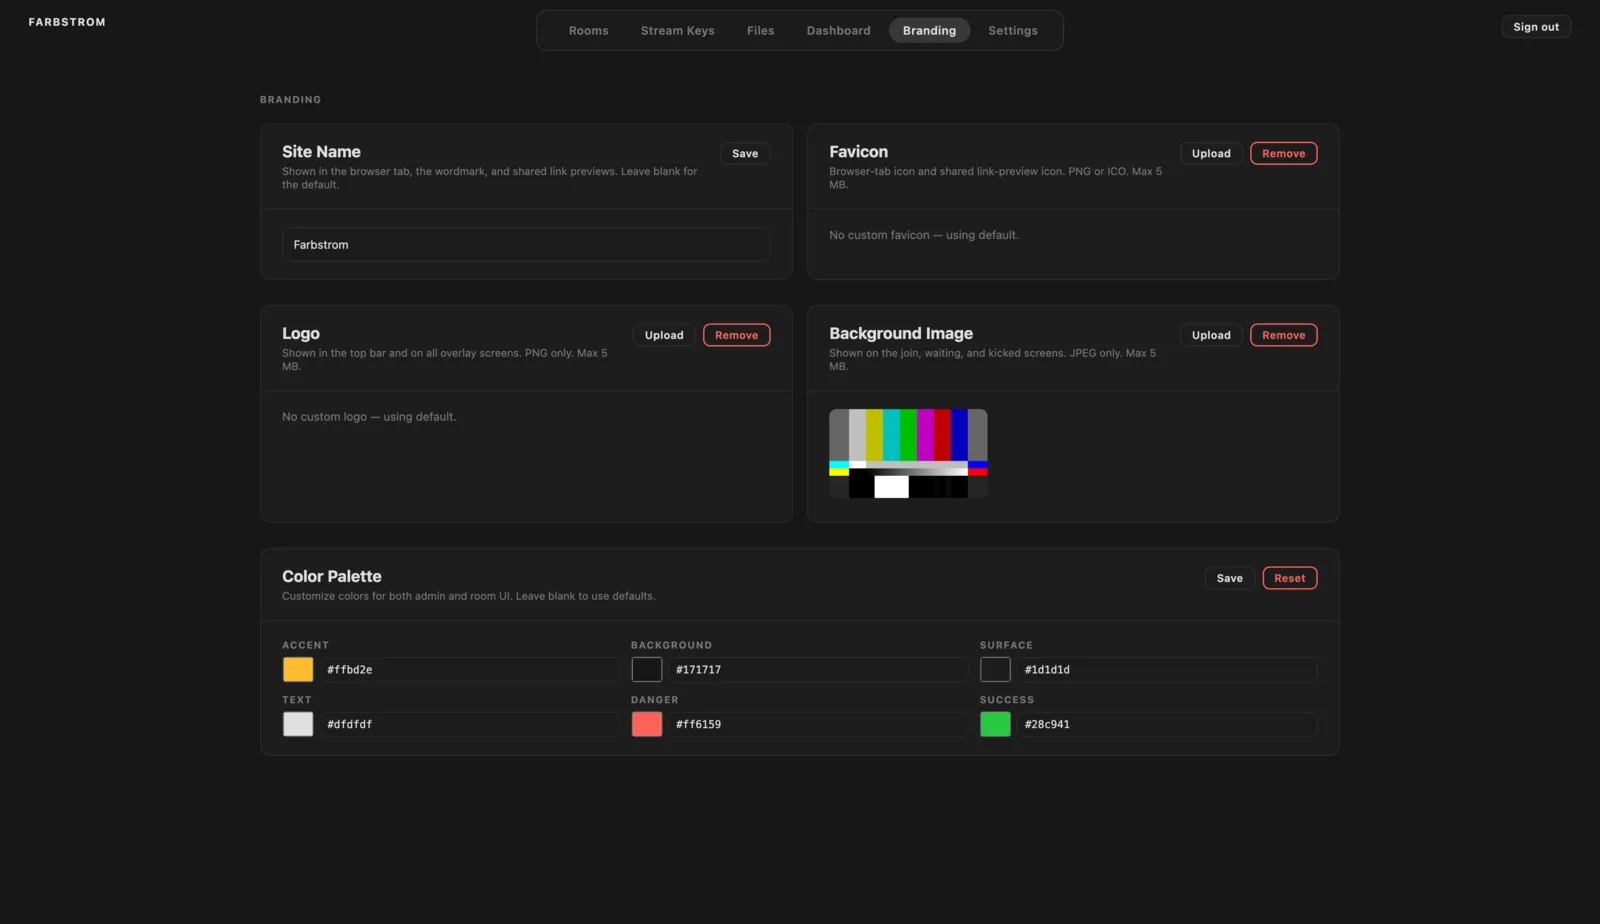Edit the Text hex field #dfdfdf
The height and width of the screenshot is (924, 1600).
tap(470, 724)
